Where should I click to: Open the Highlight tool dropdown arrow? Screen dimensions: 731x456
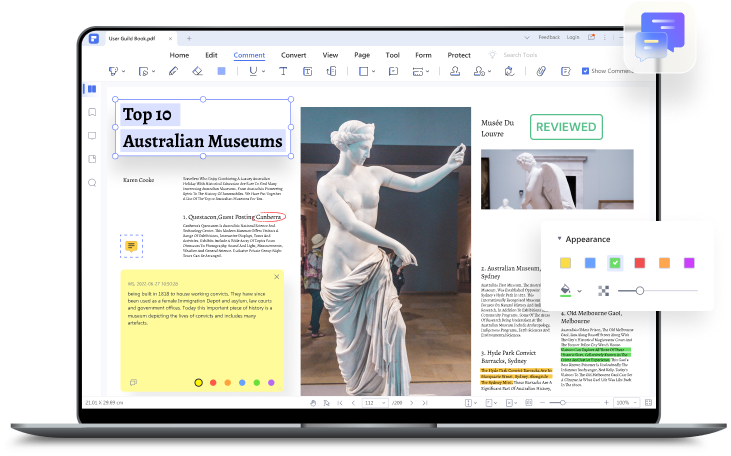point(124,72)
